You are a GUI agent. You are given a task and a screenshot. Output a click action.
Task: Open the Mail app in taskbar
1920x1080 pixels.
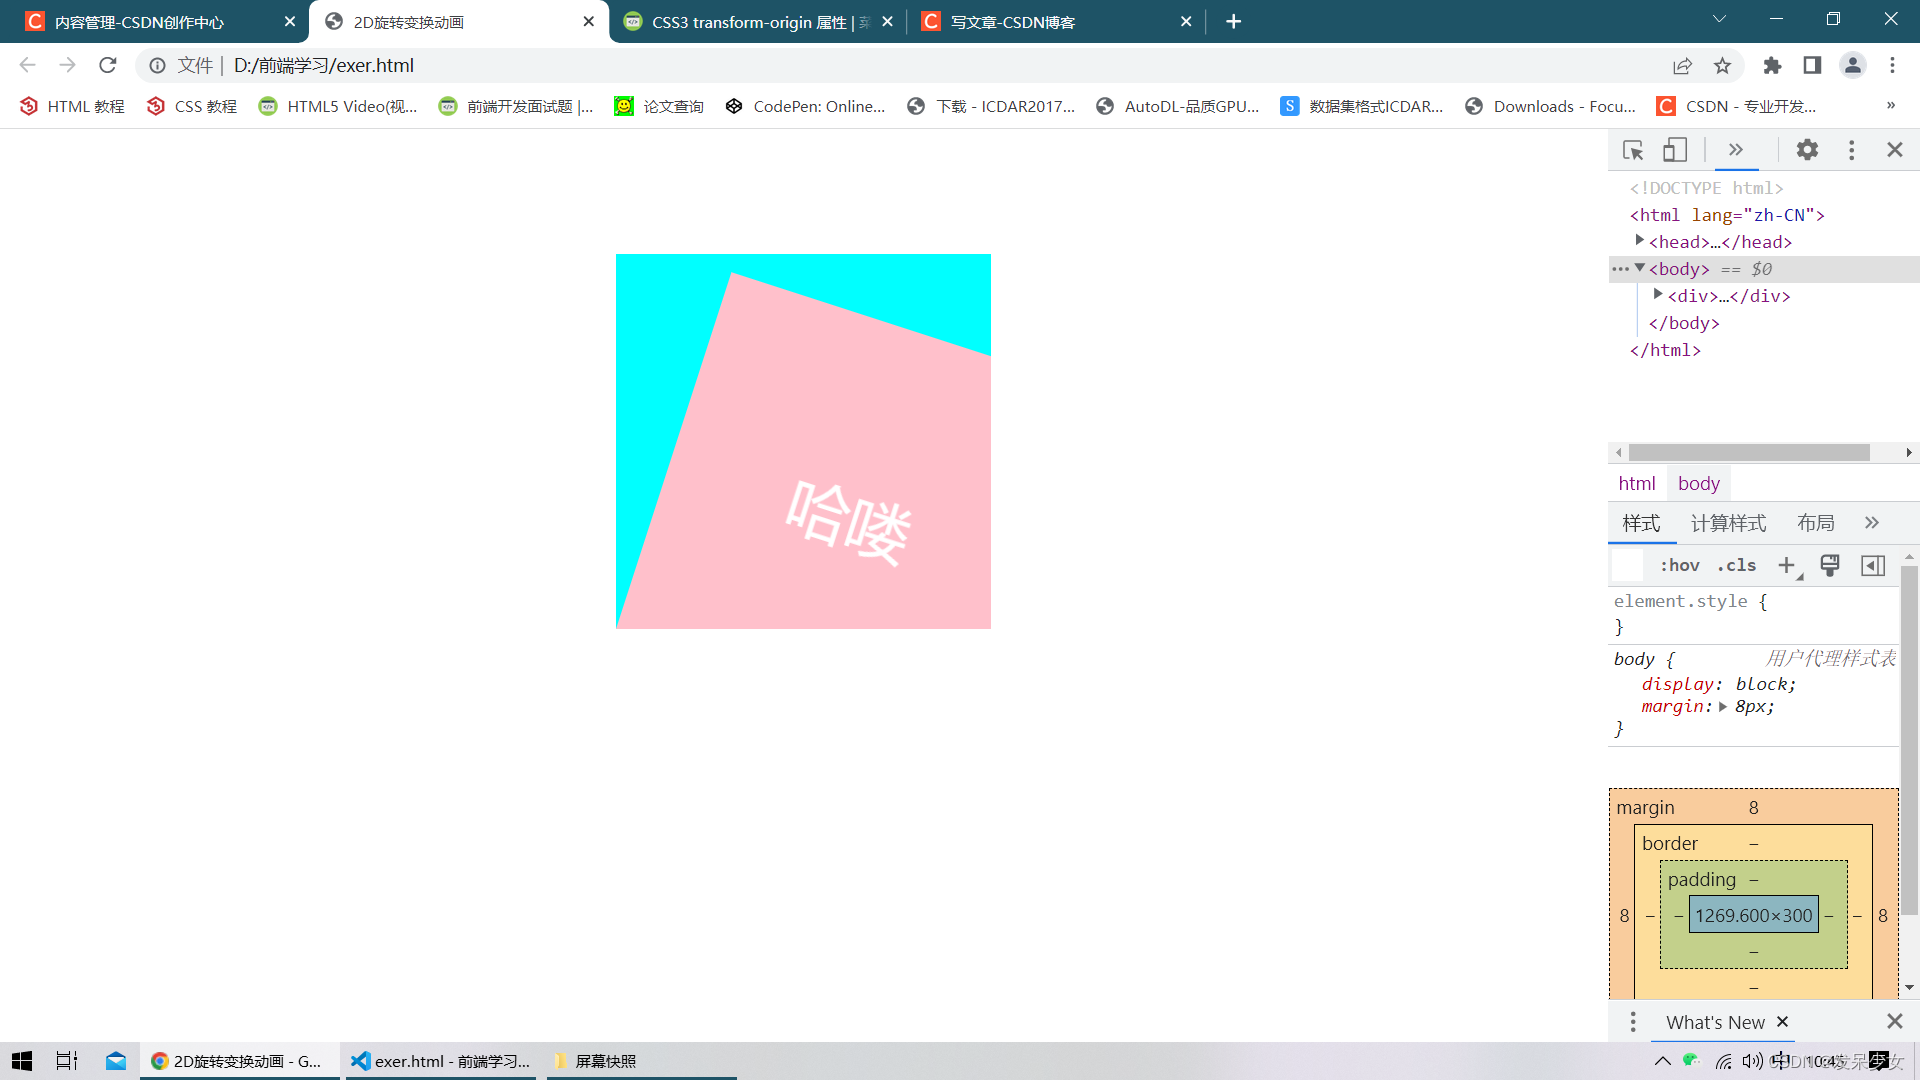(x=116, y=1061)
